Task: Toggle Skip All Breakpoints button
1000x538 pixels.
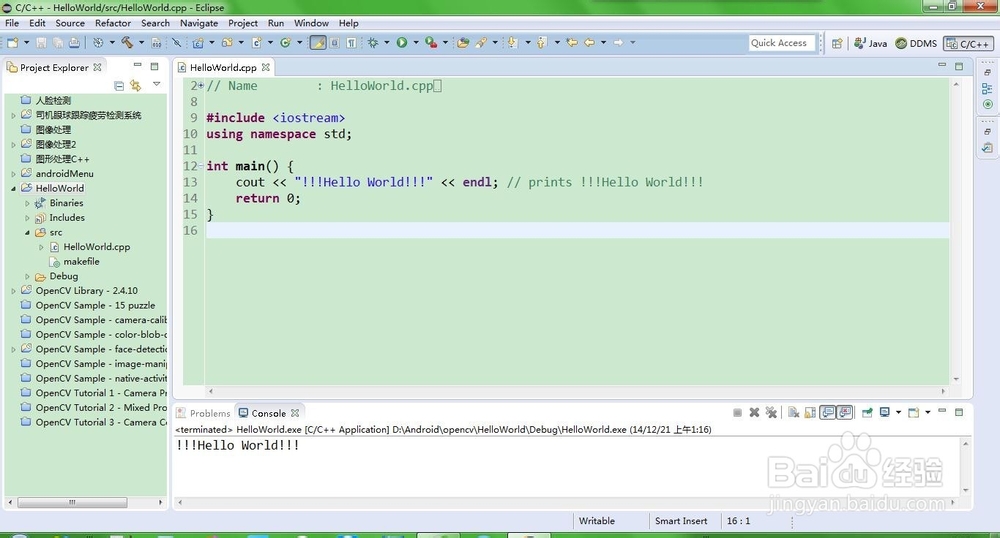Action: pyautogui.click(x=177, y=43)
